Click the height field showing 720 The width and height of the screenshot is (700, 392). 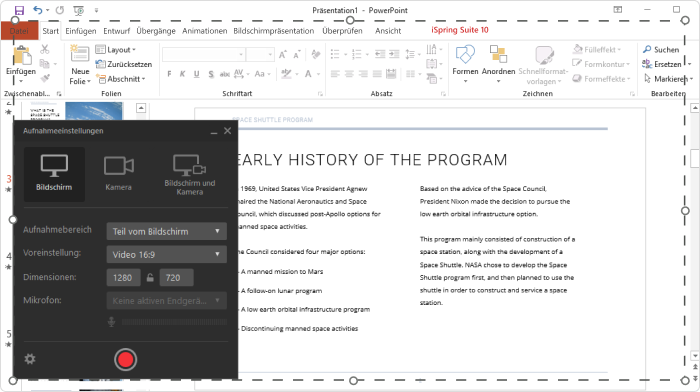(x=176, y=278)
